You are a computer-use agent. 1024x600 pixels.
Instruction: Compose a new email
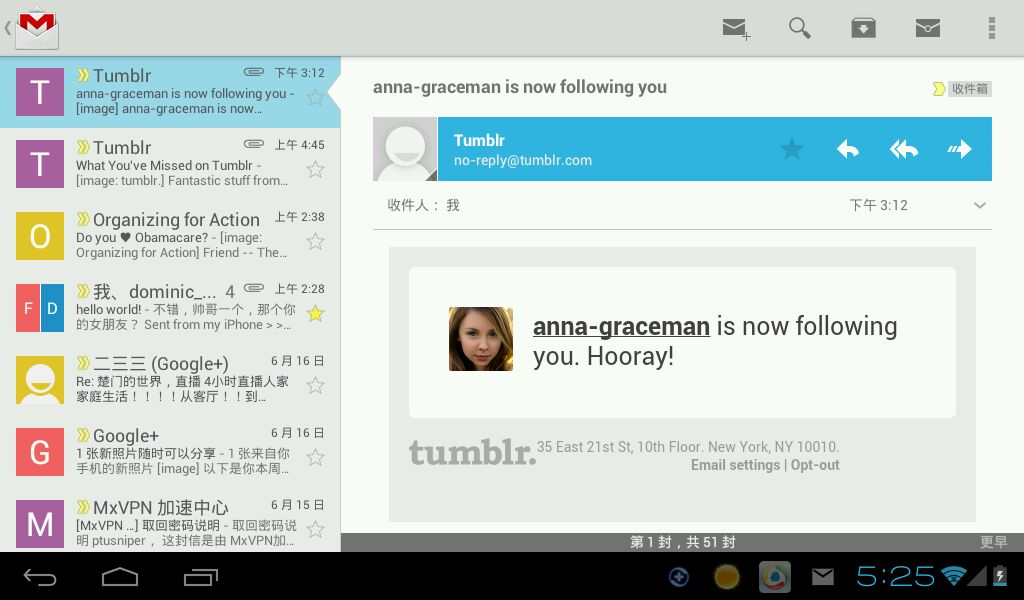[736, 29]
